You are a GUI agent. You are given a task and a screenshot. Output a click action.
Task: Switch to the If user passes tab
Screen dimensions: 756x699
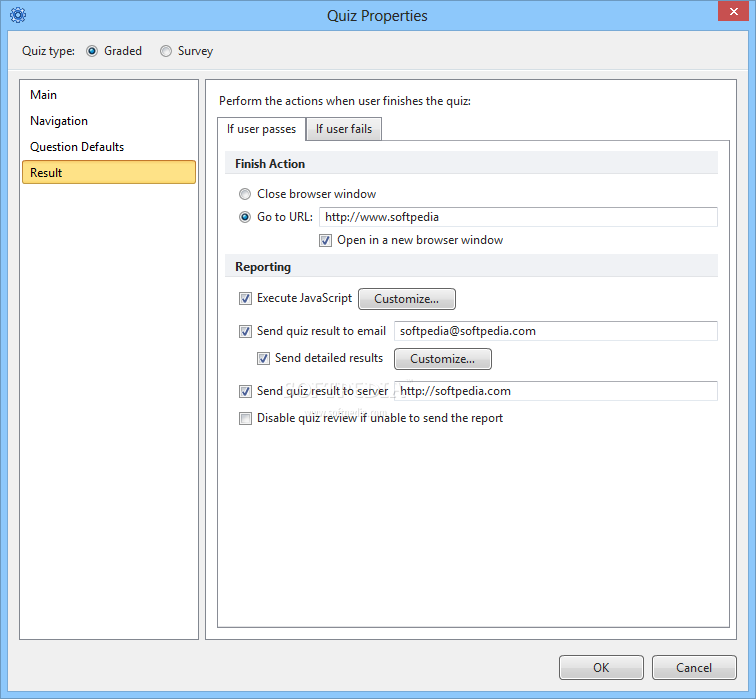tap(261, 129)
